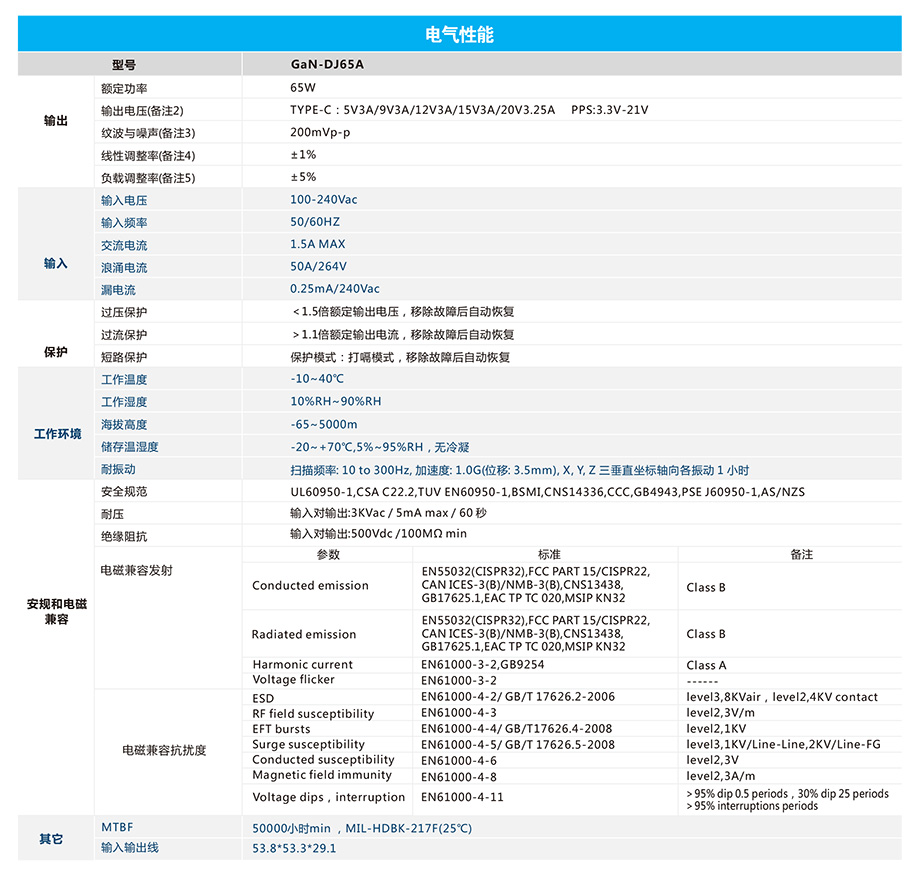914x873 pixels.
Task: Select the model value GaN-DJ65A
Action: [327, 64]
